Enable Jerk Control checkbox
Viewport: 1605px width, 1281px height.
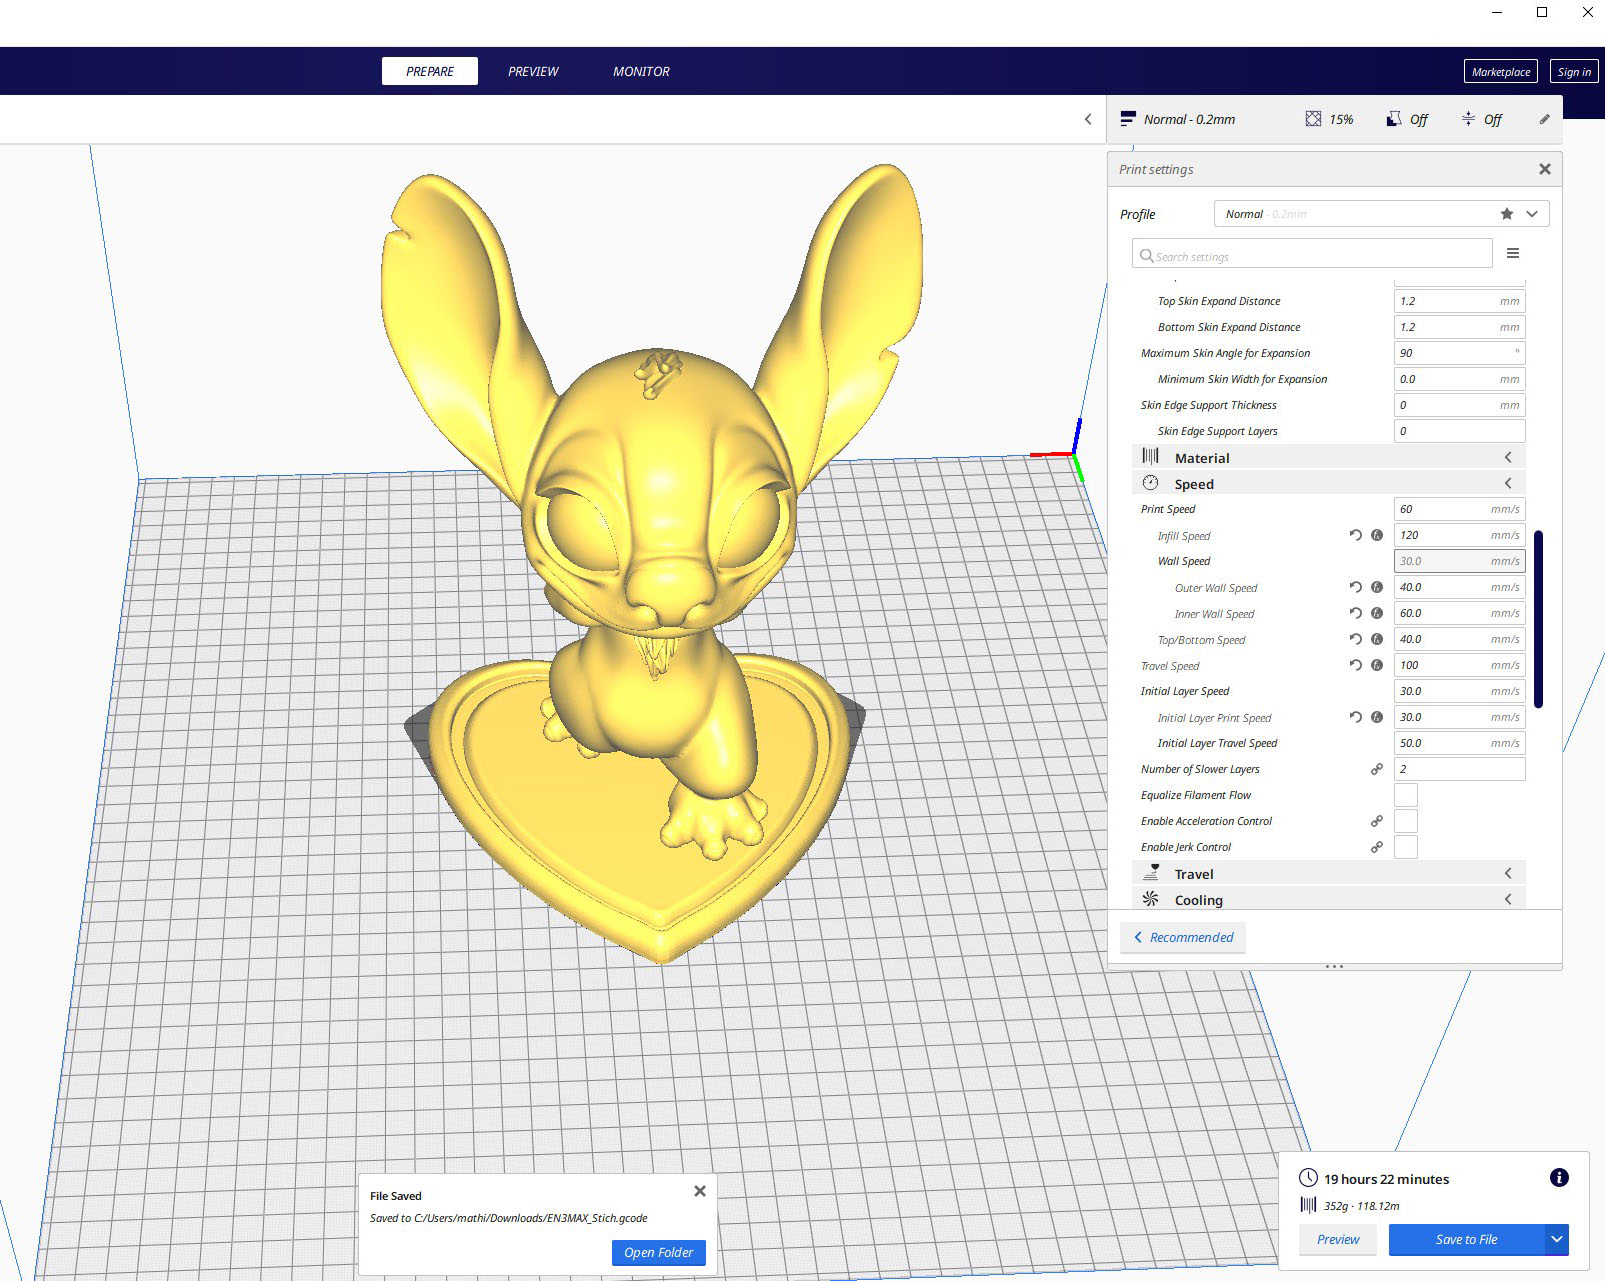point(1406,847)
